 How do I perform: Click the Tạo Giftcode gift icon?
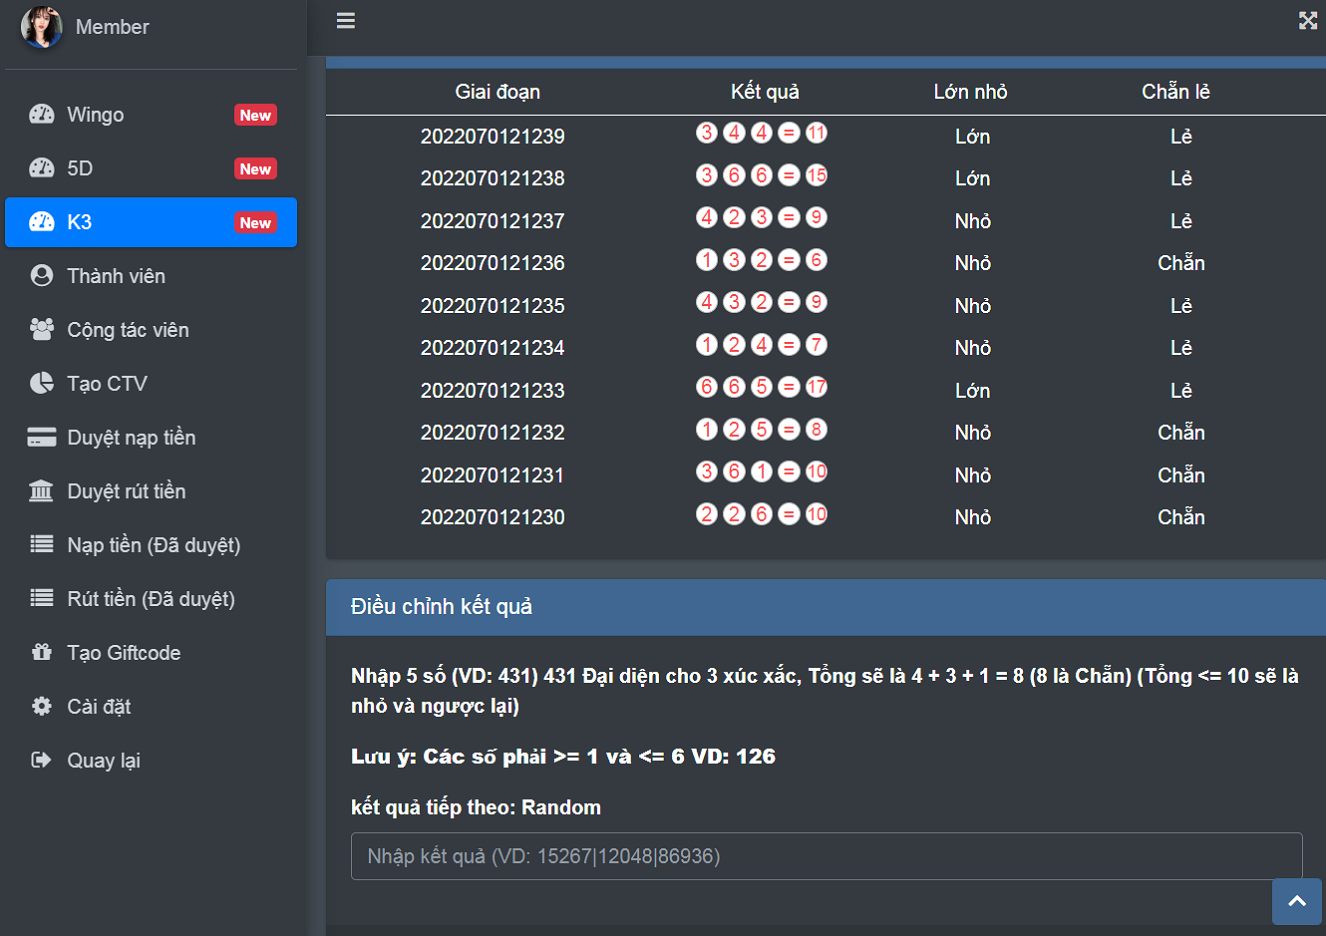pyautogui.click(x=42, y=653)
